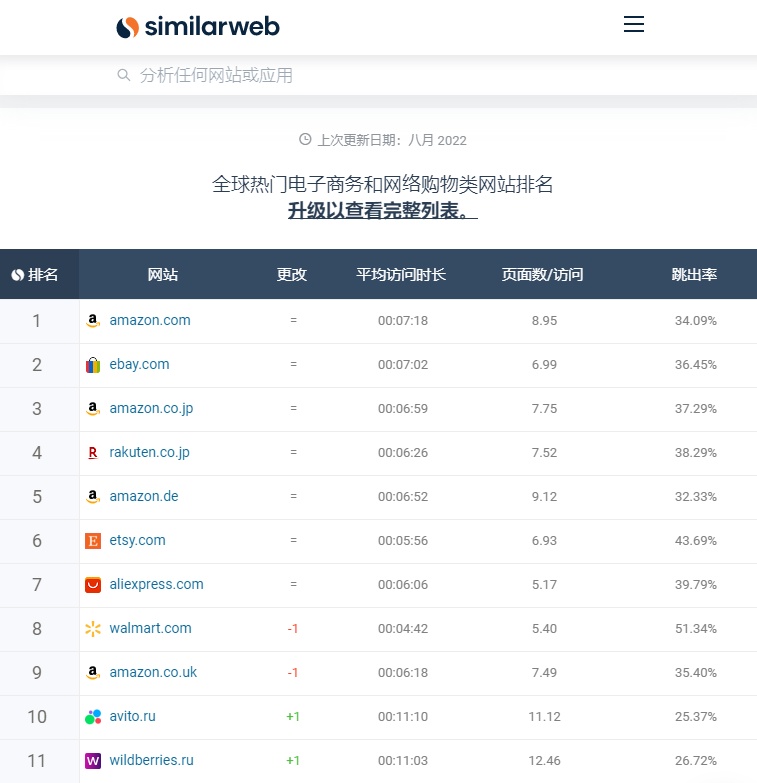Click bounce rate 51.34% for walmart.com
Screen dimensions: 757x783
click(696, 628)
